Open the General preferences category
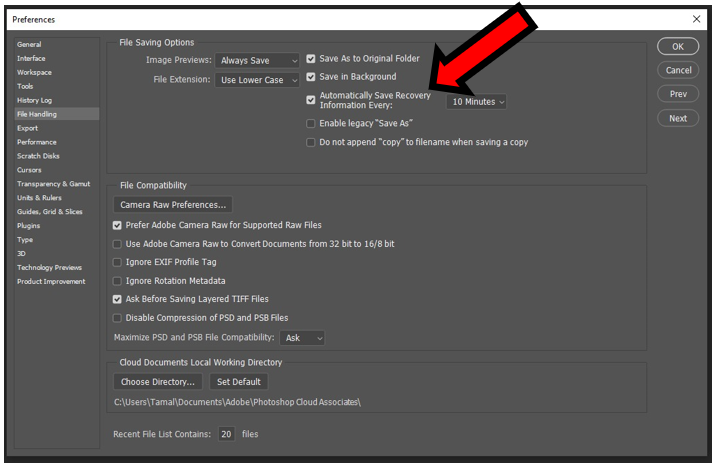Viewport: 714px width, 465px height. click(x=29, y=44)
